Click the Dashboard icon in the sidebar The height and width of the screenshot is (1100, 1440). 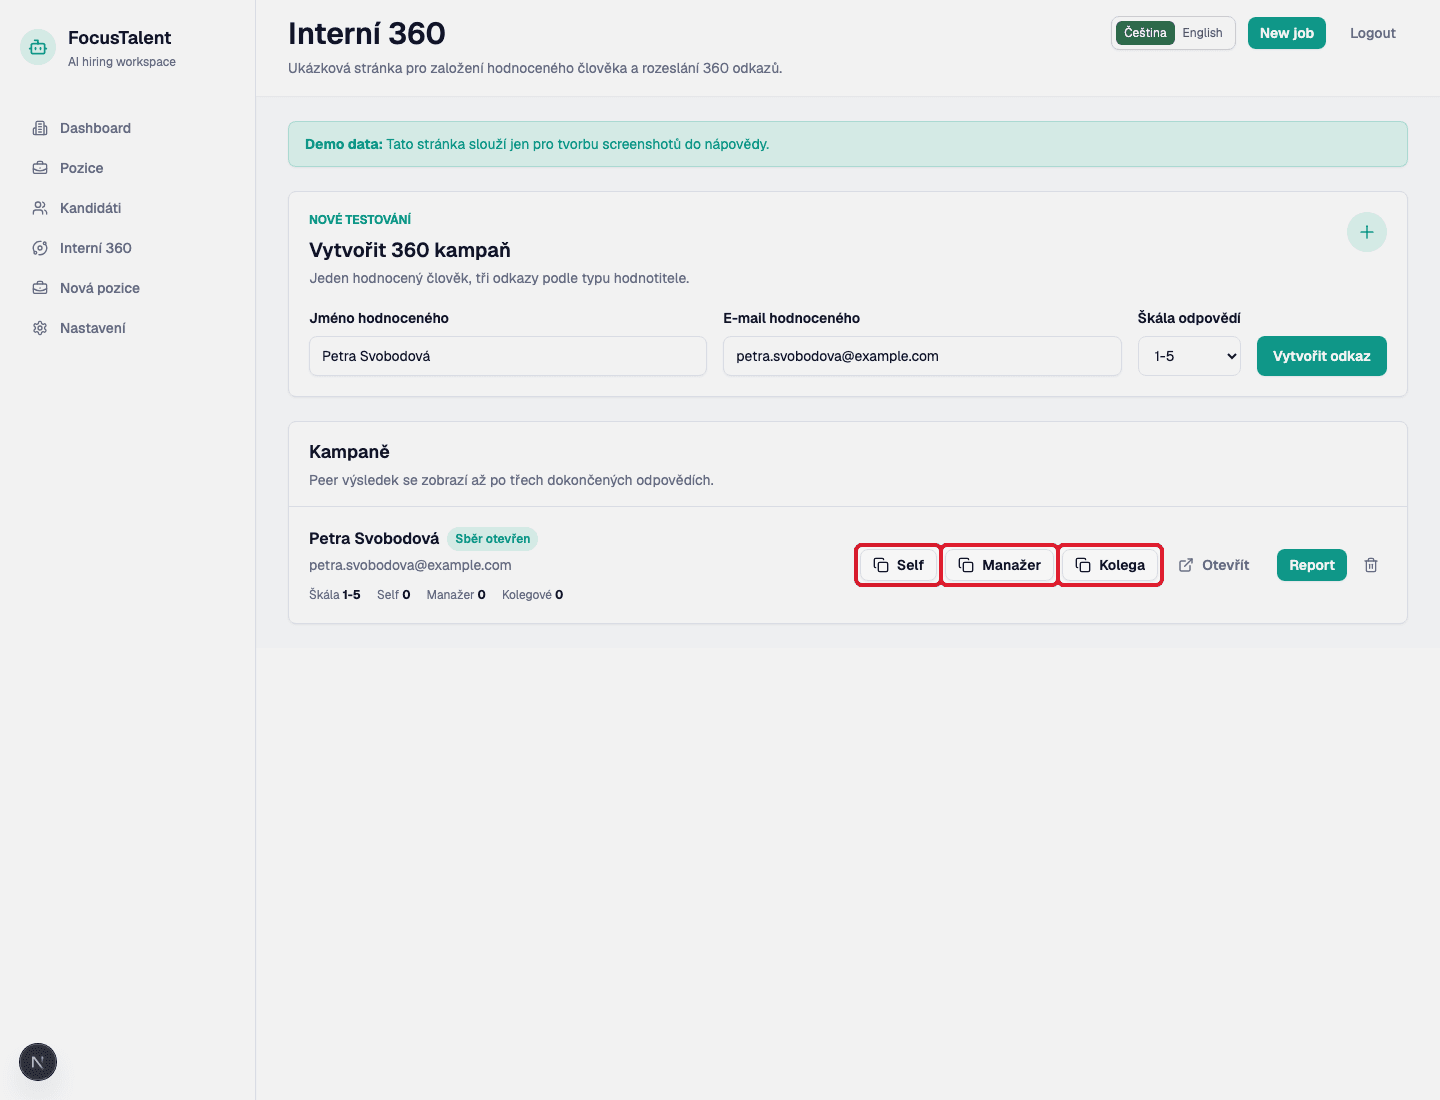pyautogui.click(x=40, y=128)
